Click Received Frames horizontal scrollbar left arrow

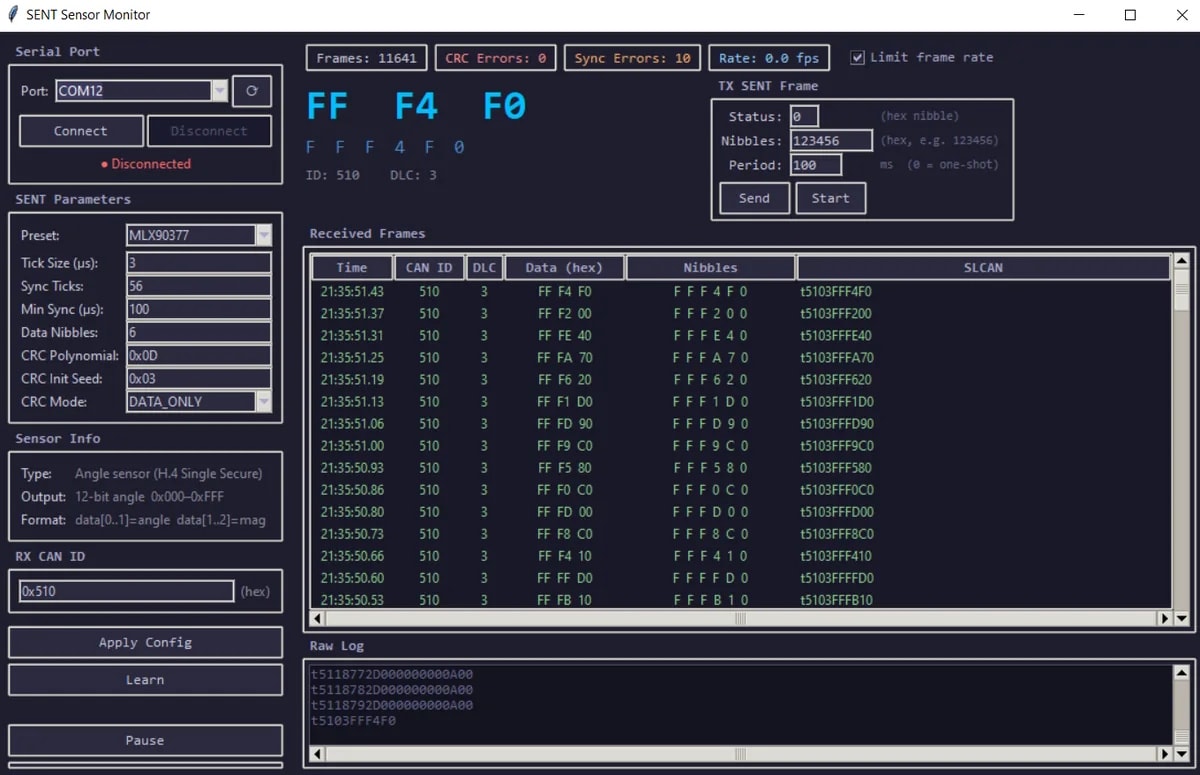click(x=316, y=619)
